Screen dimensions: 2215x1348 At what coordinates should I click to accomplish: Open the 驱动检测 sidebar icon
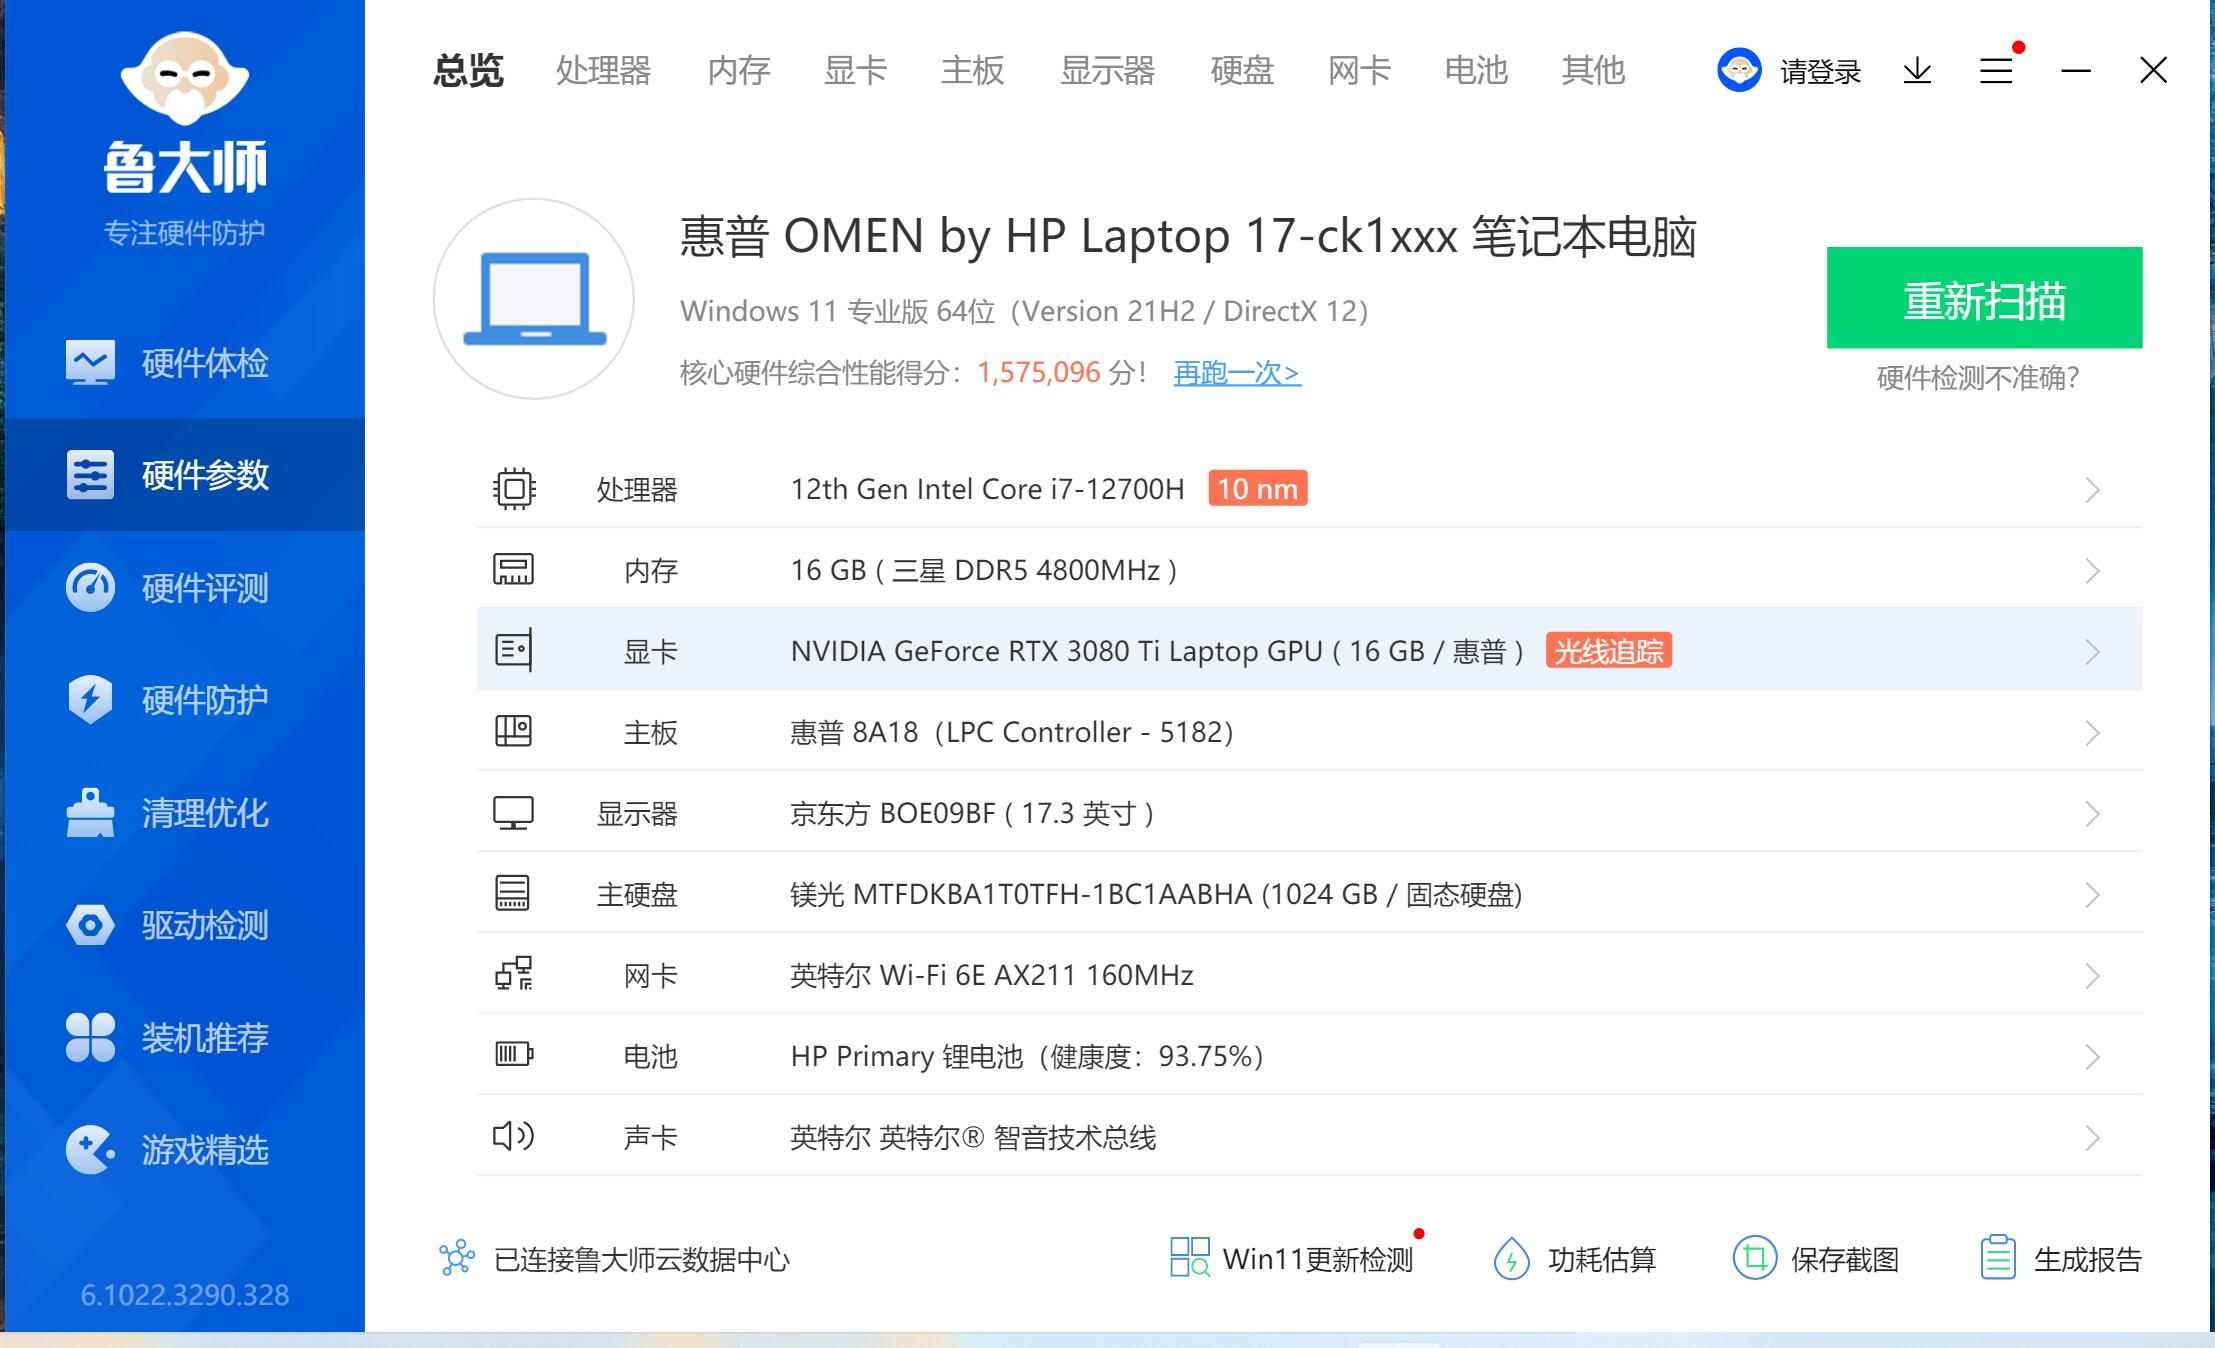tap(90, 925)
